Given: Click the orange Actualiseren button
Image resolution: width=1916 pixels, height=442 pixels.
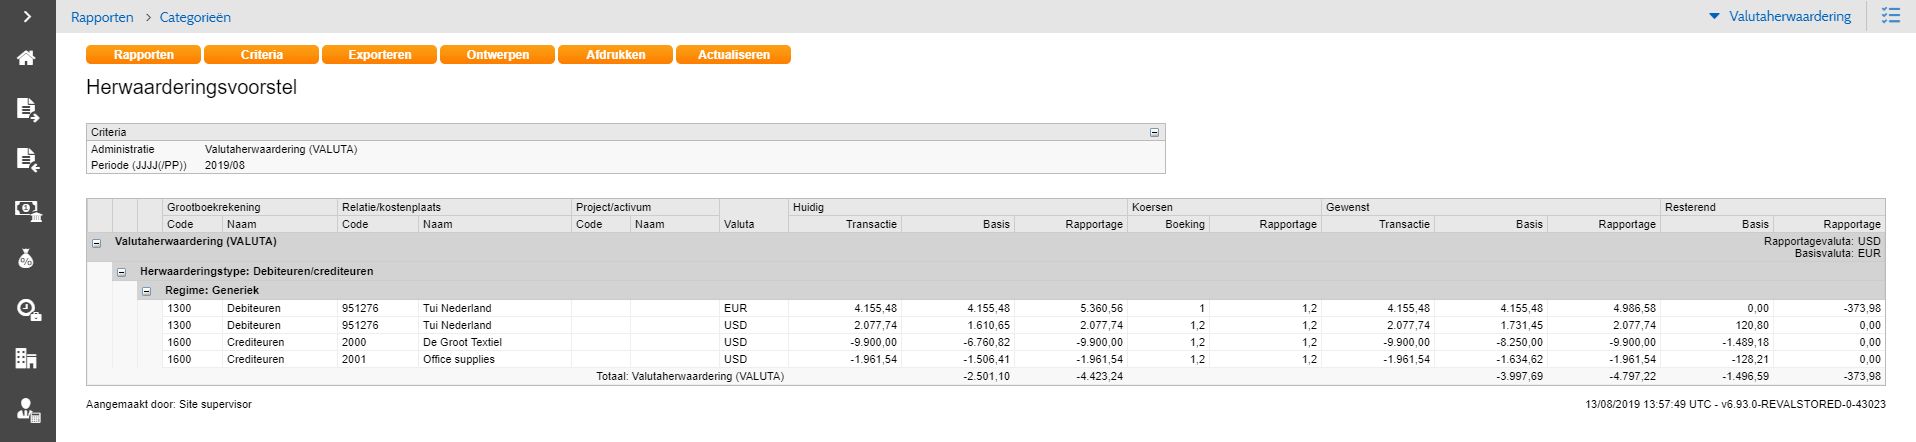Looking at the screenshot, I should click(733, 55).
